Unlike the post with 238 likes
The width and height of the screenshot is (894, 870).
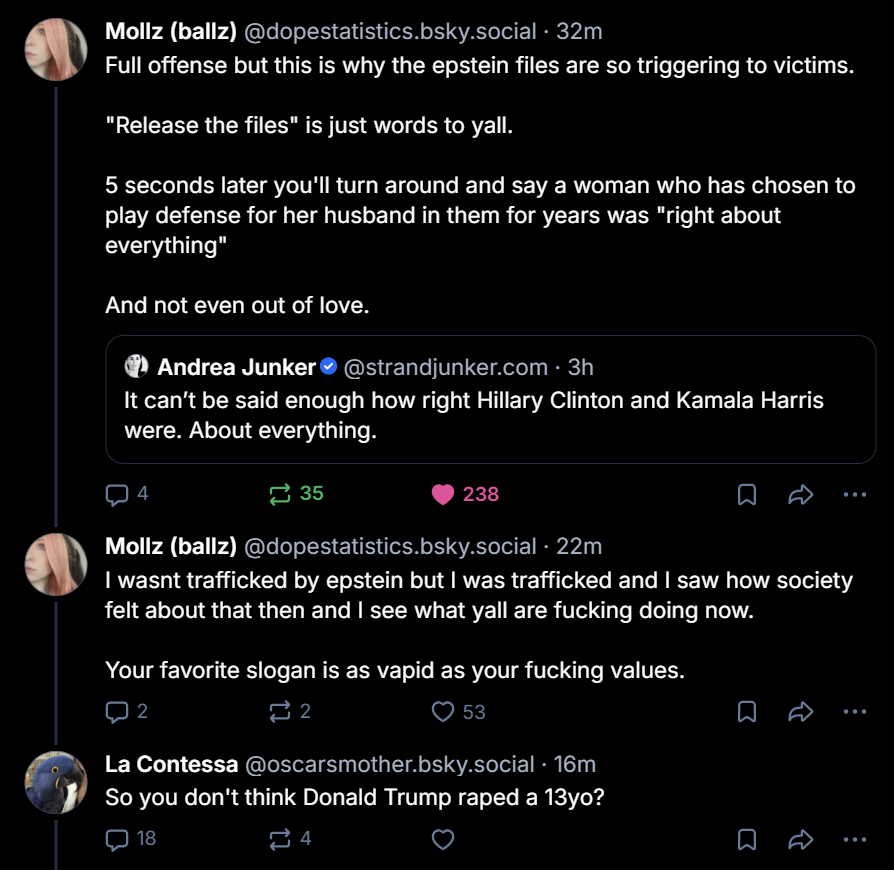[443, 494]
